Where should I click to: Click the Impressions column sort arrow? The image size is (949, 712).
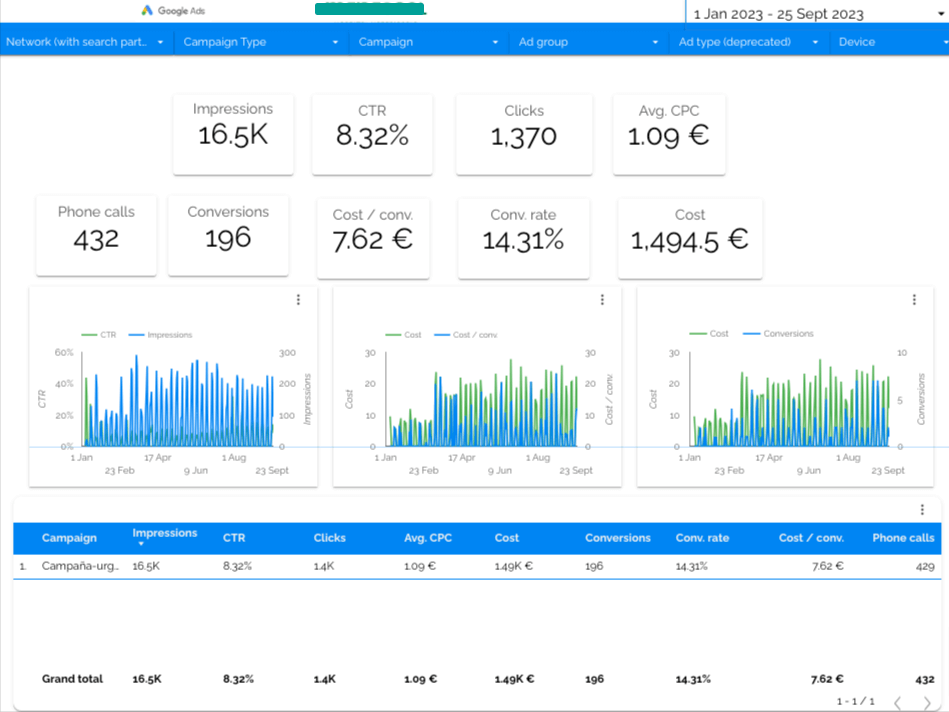[141, 544]
